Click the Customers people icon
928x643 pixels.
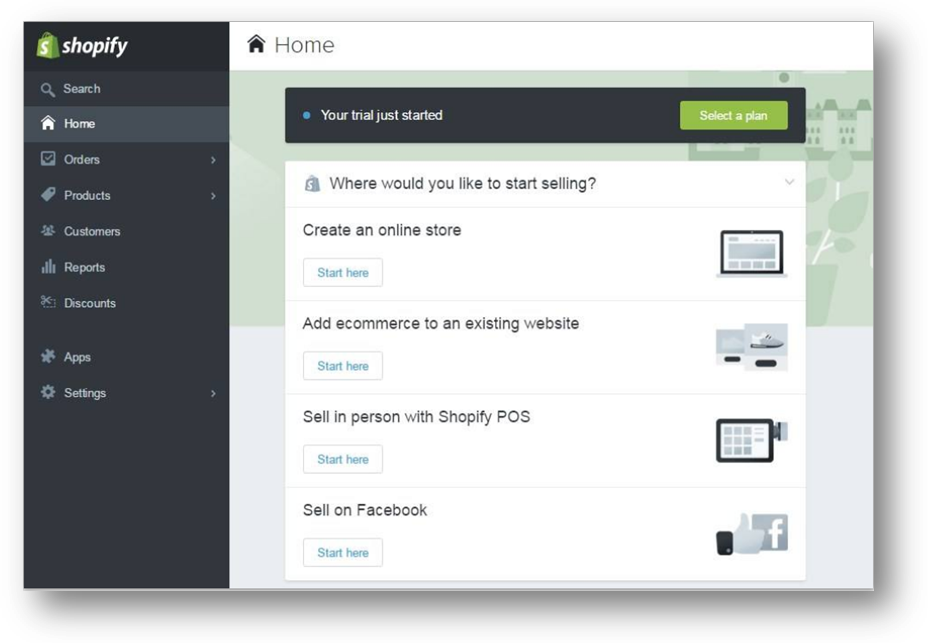pos(48,230)
